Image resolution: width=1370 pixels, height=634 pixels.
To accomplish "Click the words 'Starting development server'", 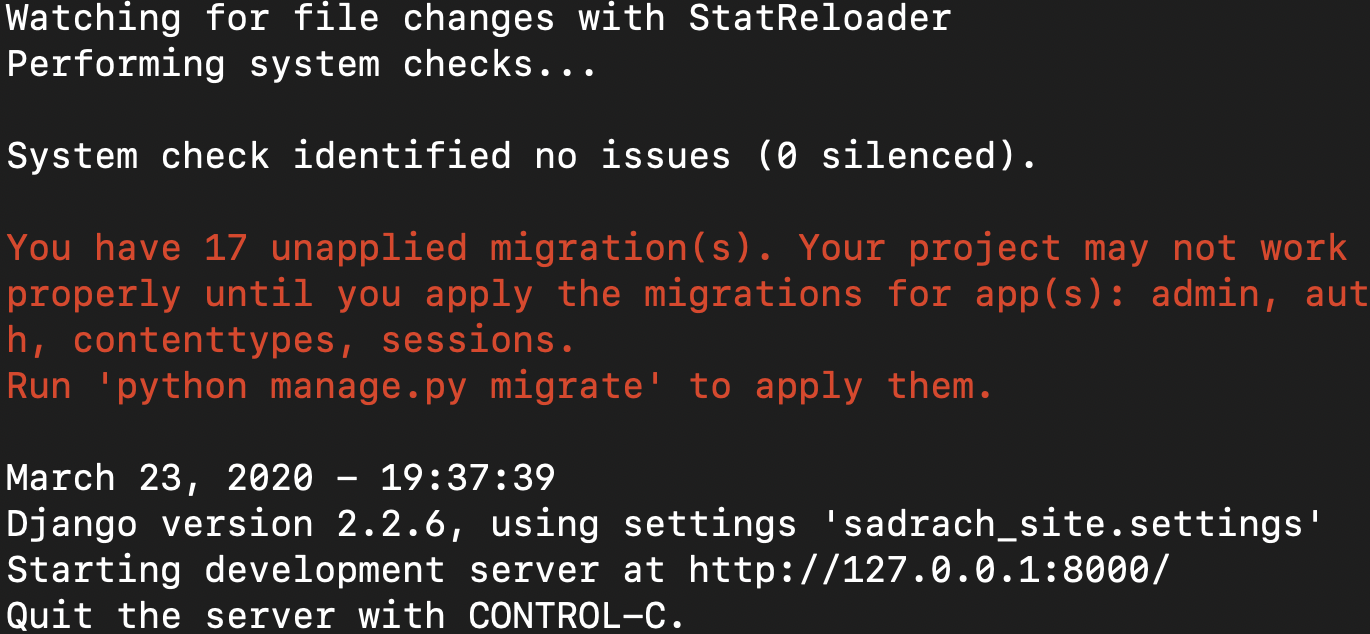I will click(302, 570).
